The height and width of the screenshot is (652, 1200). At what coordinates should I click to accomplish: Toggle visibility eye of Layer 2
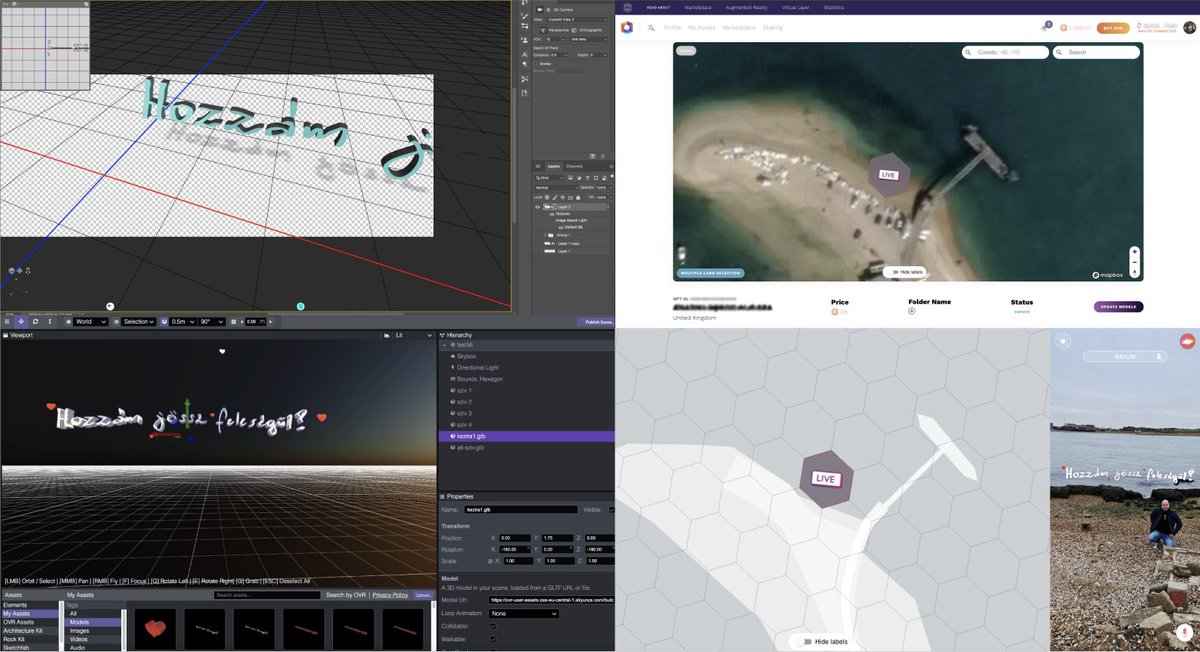click(537, 207)
